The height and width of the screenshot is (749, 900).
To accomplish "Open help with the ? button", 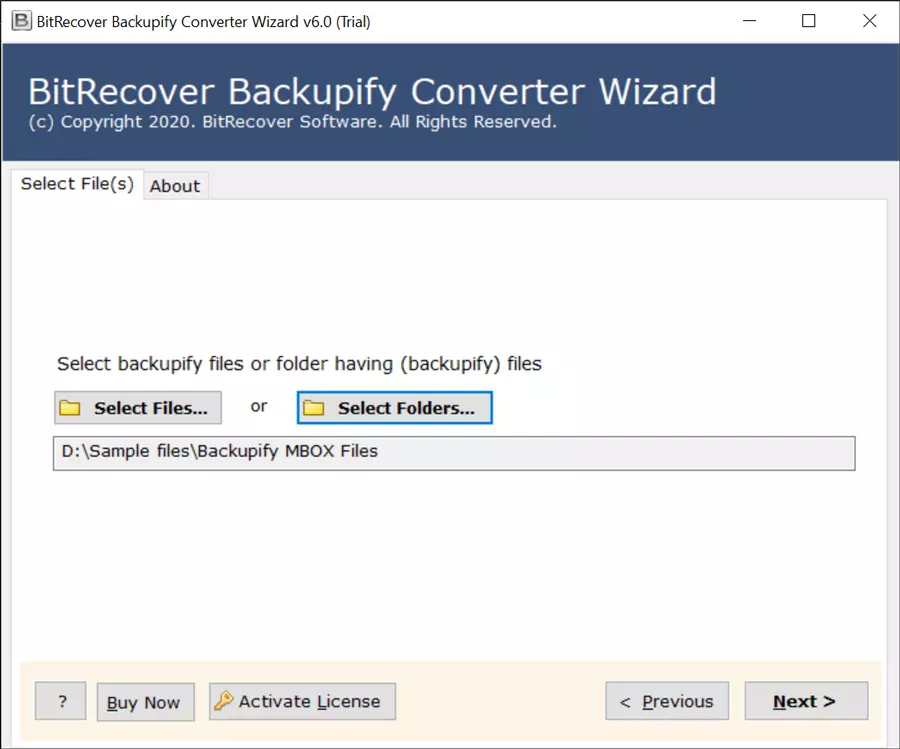I will pyautogui.click(x=61, y=701).
